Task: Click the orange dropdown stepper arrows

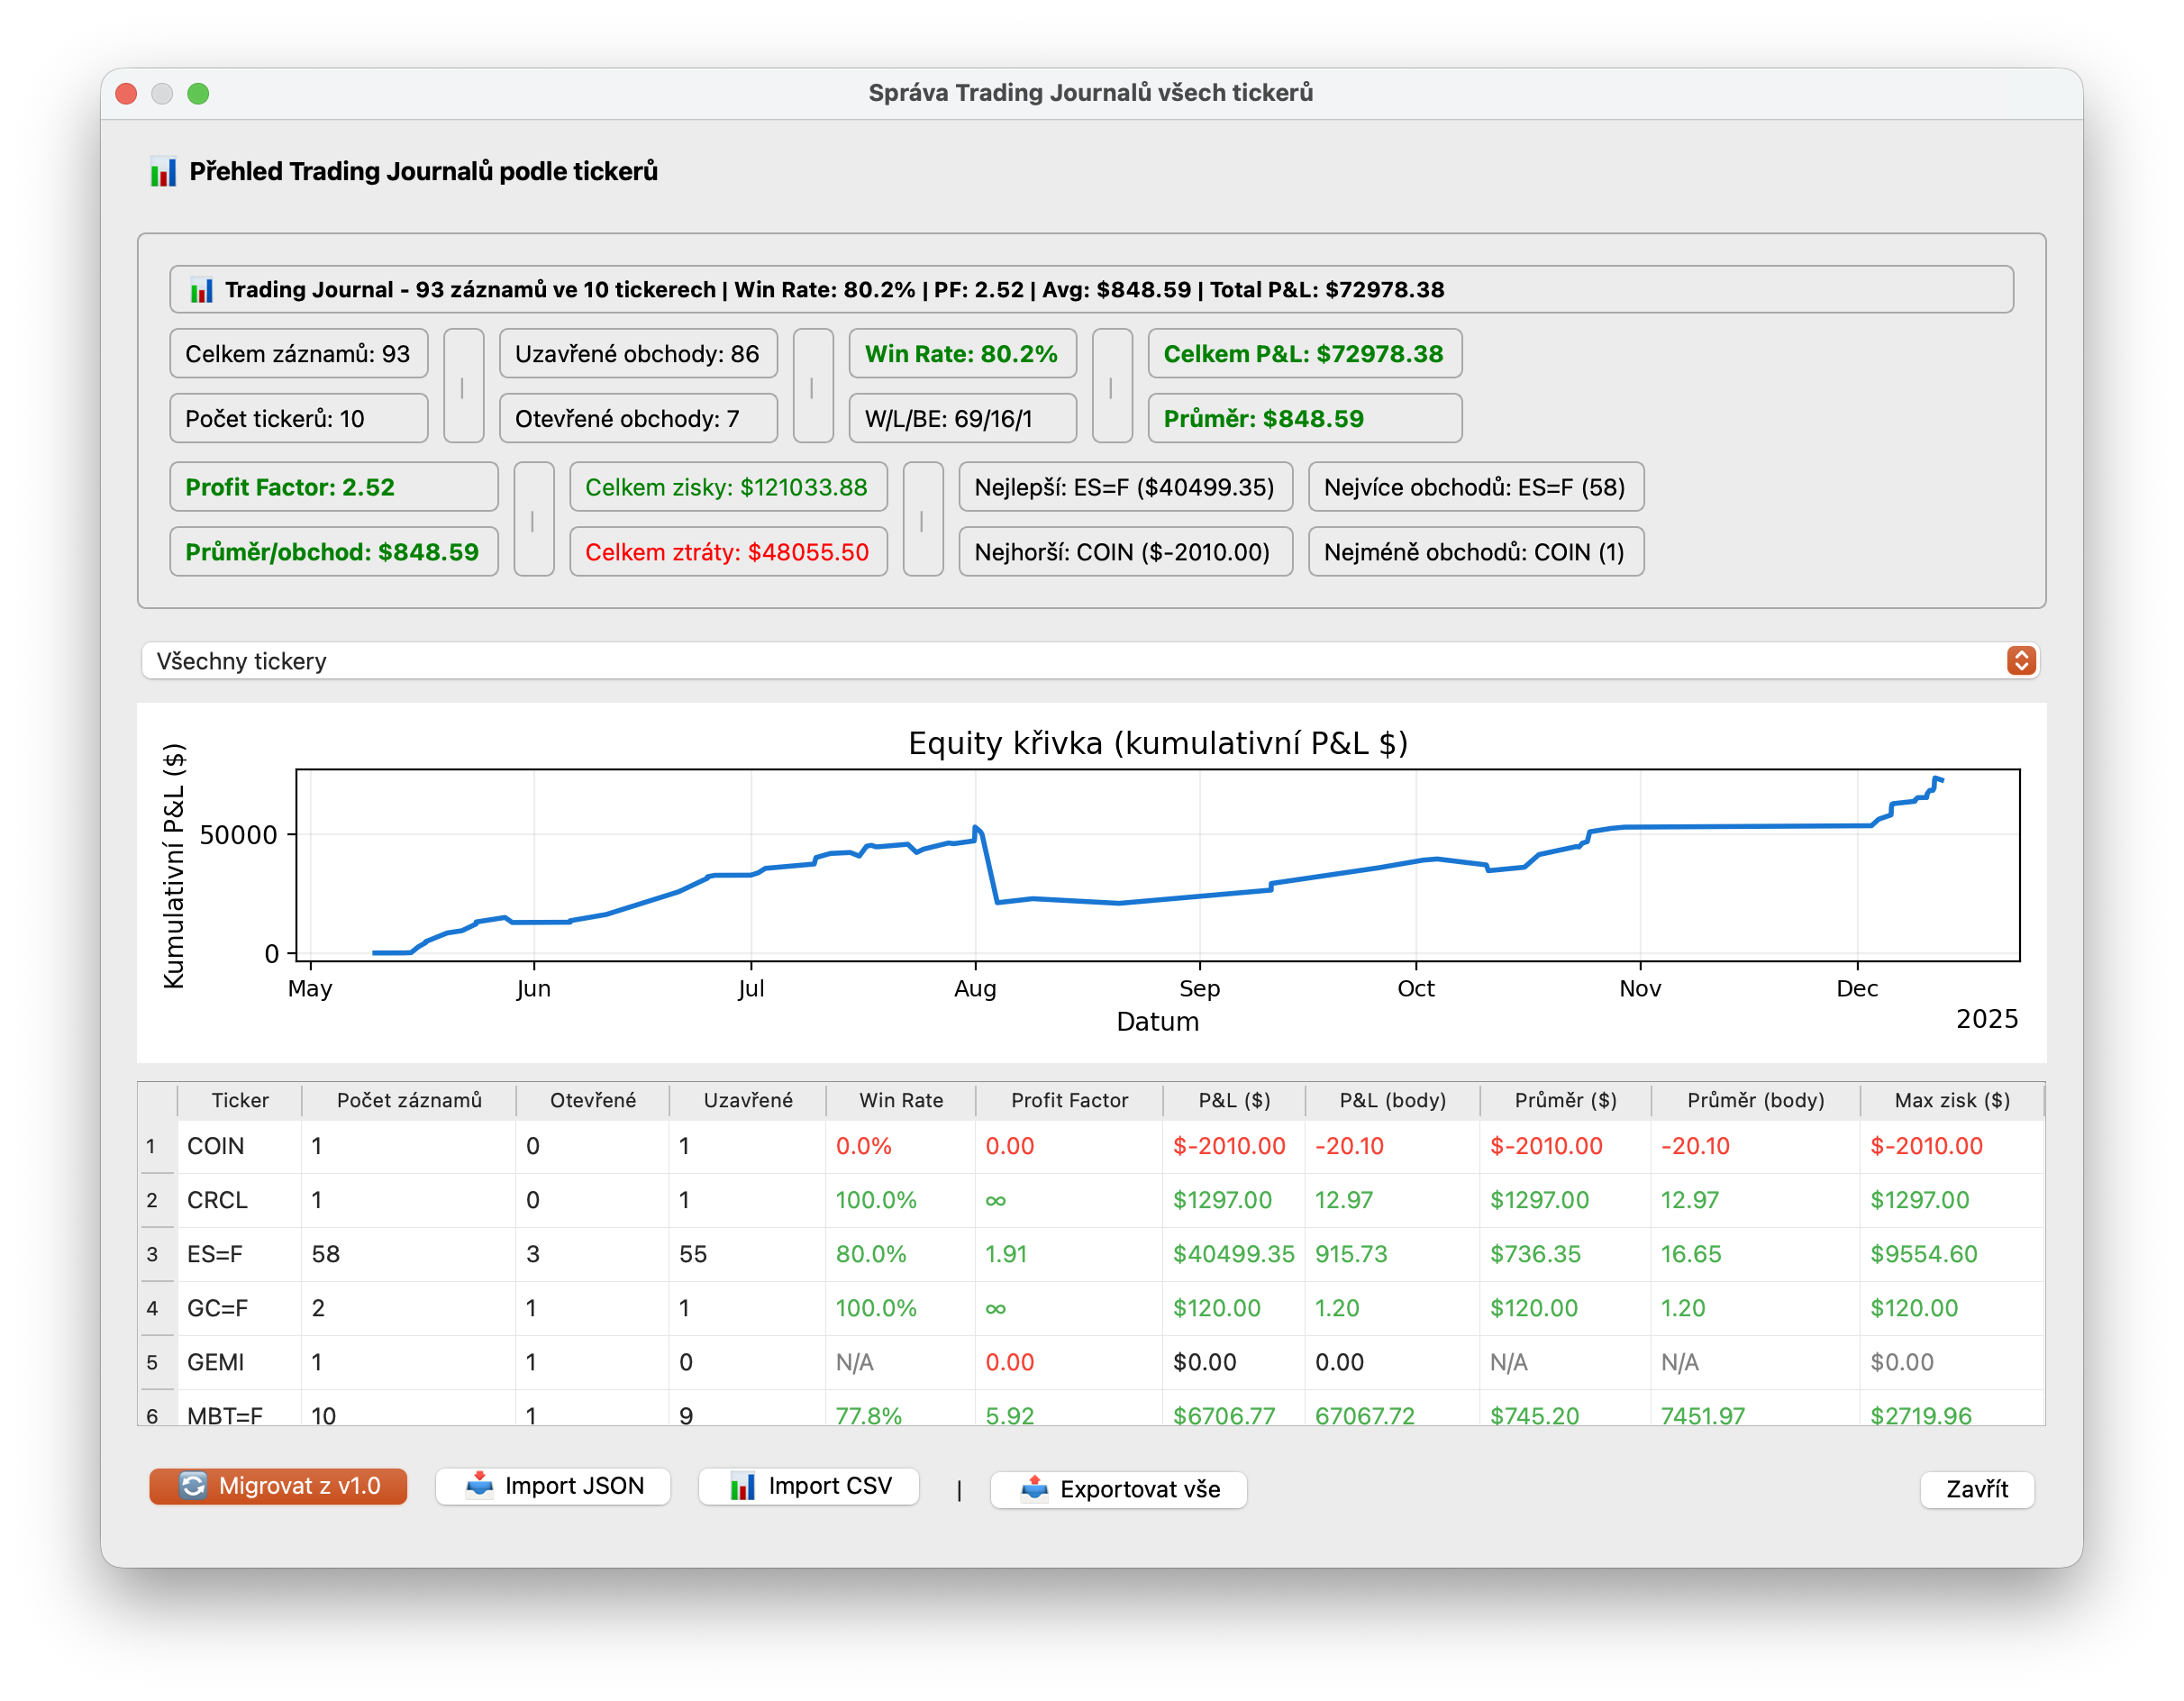Action: pos(2020,661)
